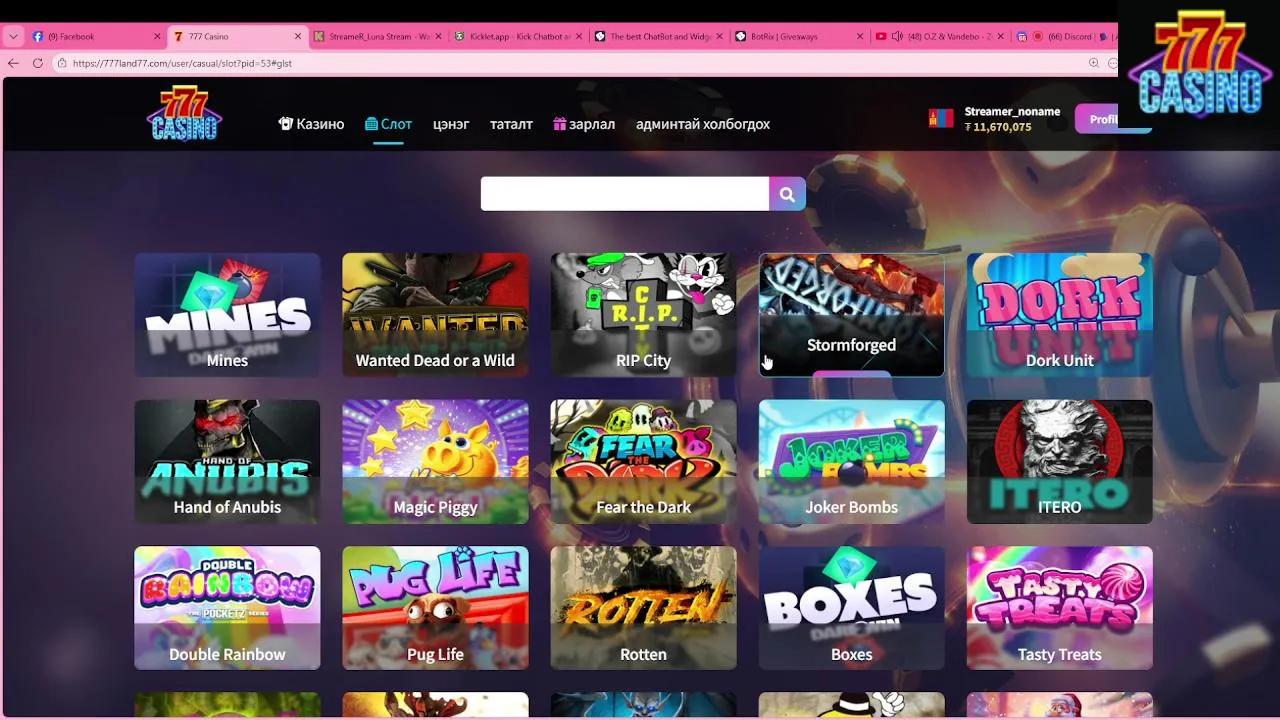Click the browser back arrow
Screen dimensions: 1280x720
click(12, 62)
